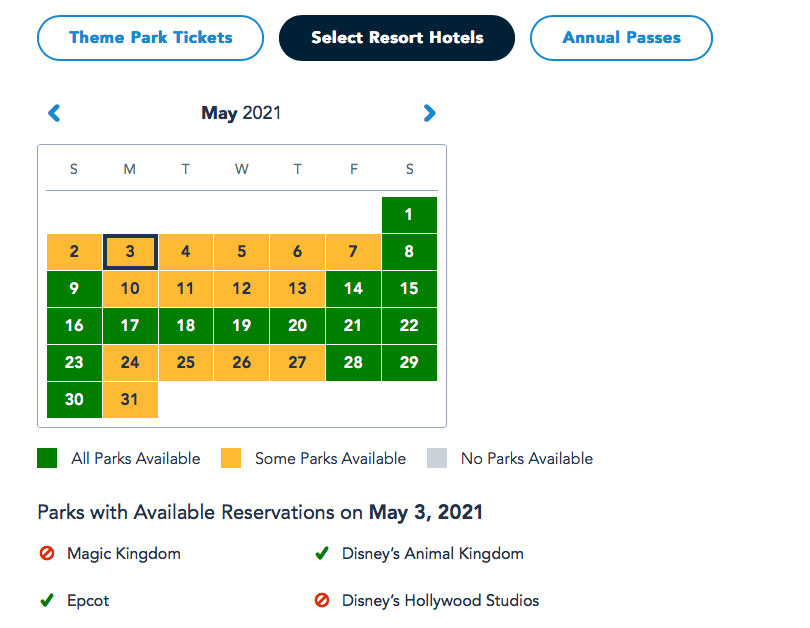
Task: Click the gray No Parks Available legend swatch
Action: tap(436, 459)
